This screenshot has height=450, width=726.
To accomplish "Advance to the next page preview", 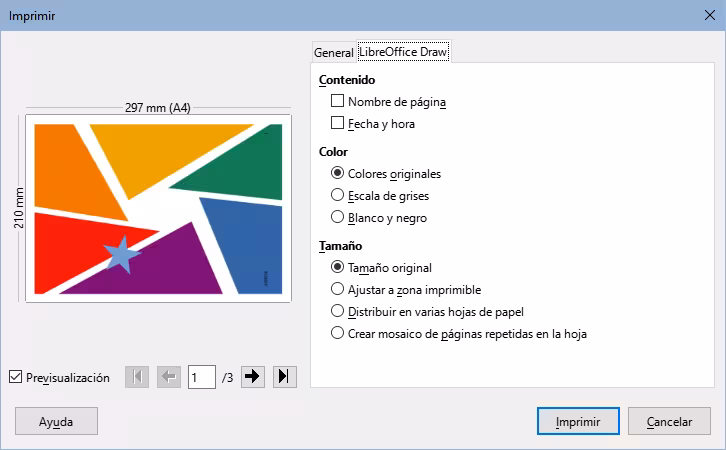I will click(x=253, y=377).
